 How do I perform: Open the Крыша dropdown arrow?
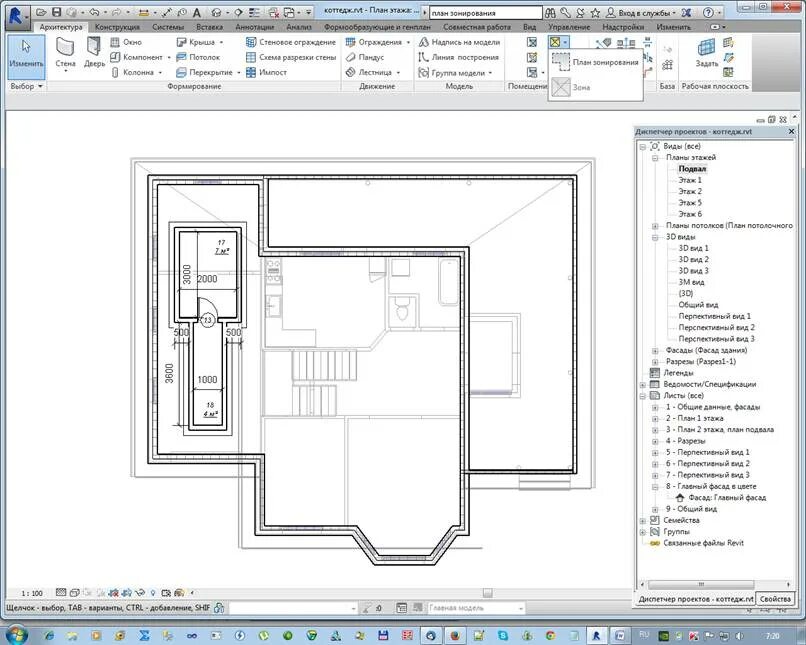[222, 42]
